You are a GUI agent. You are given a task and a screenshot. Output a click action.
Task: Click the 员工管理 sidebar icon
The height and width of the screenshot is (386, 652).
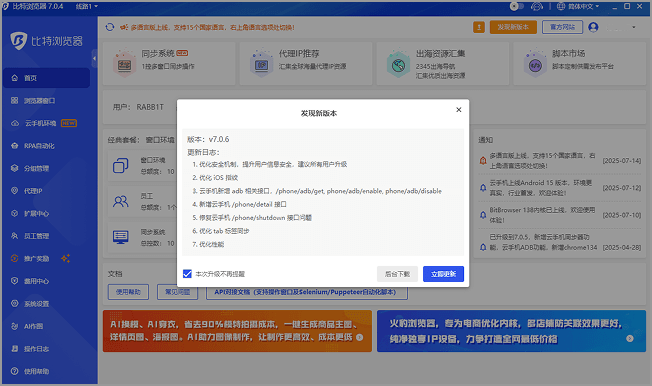click(x=15, y=236)
